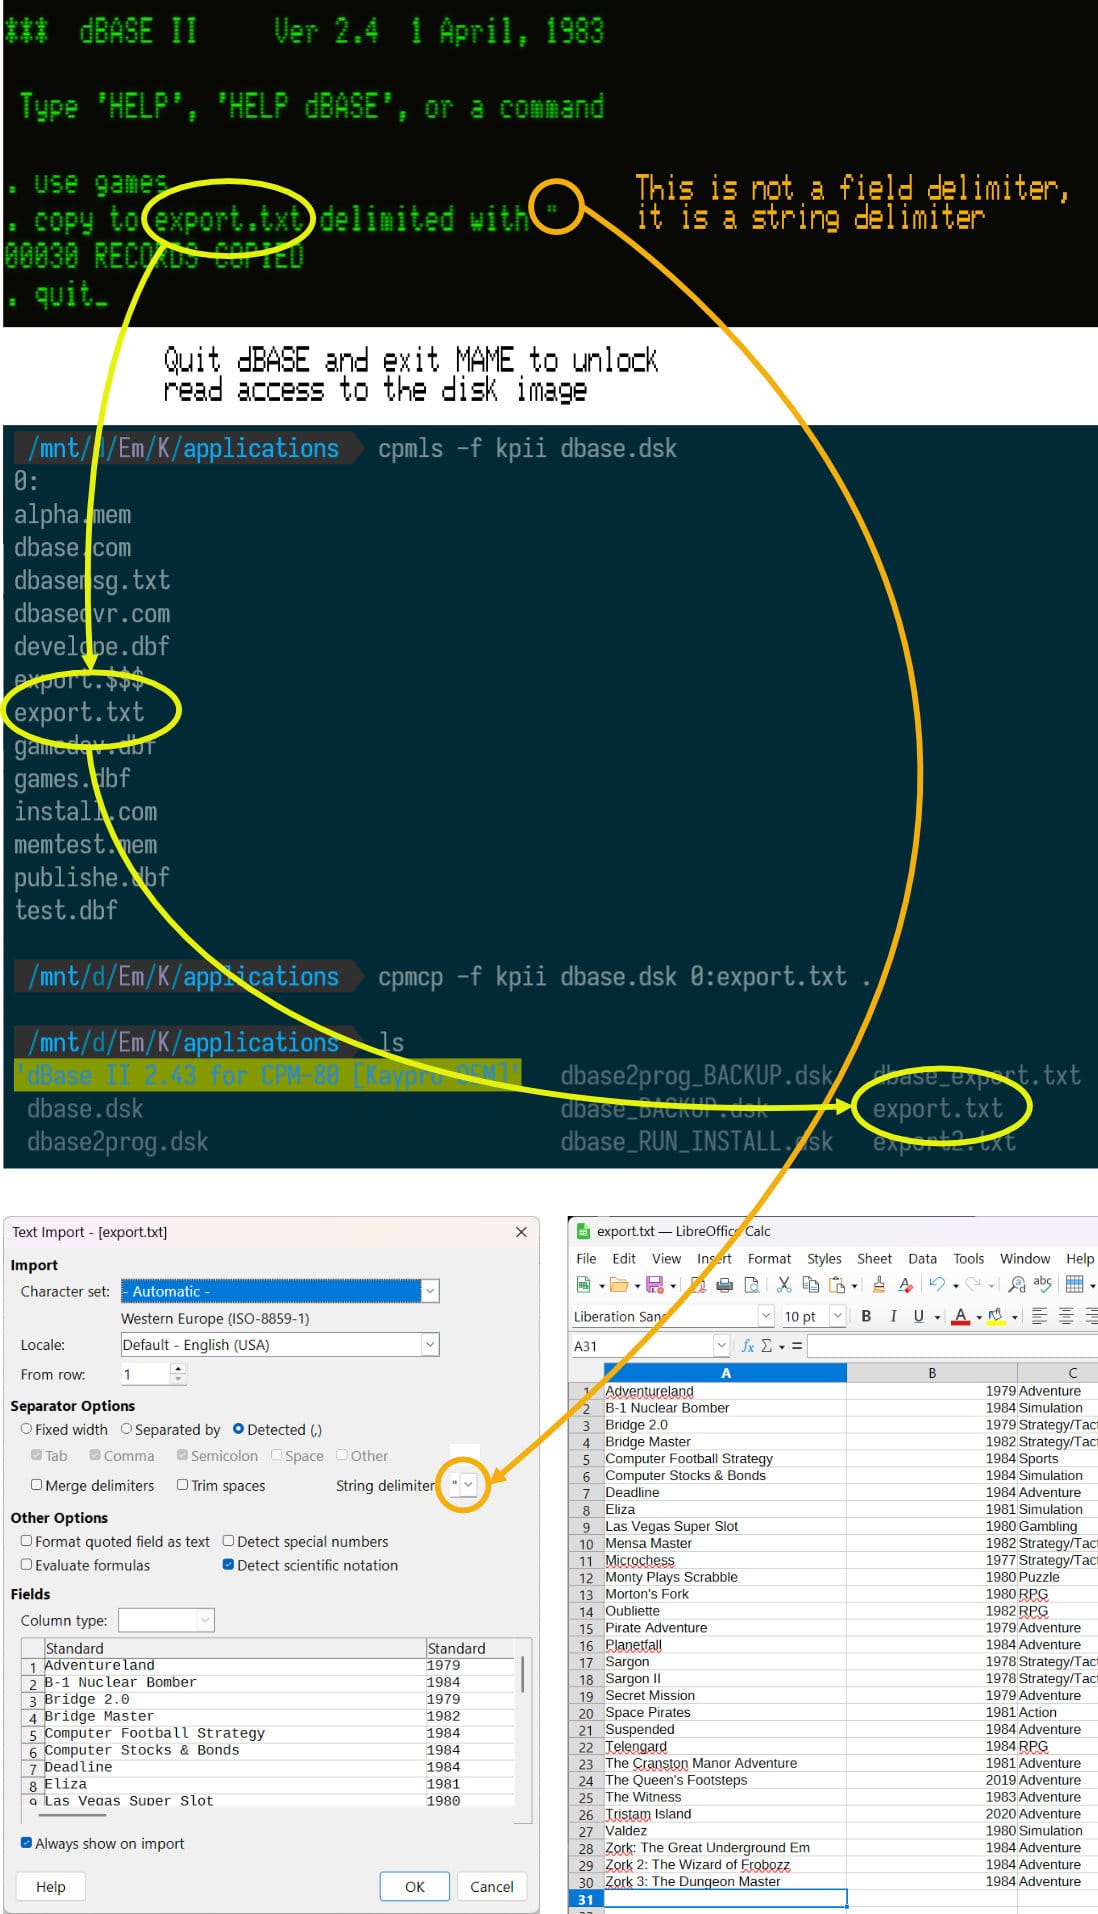
Task: Uncheck Detect scientific notation
Action: (x=228, y=1565)
